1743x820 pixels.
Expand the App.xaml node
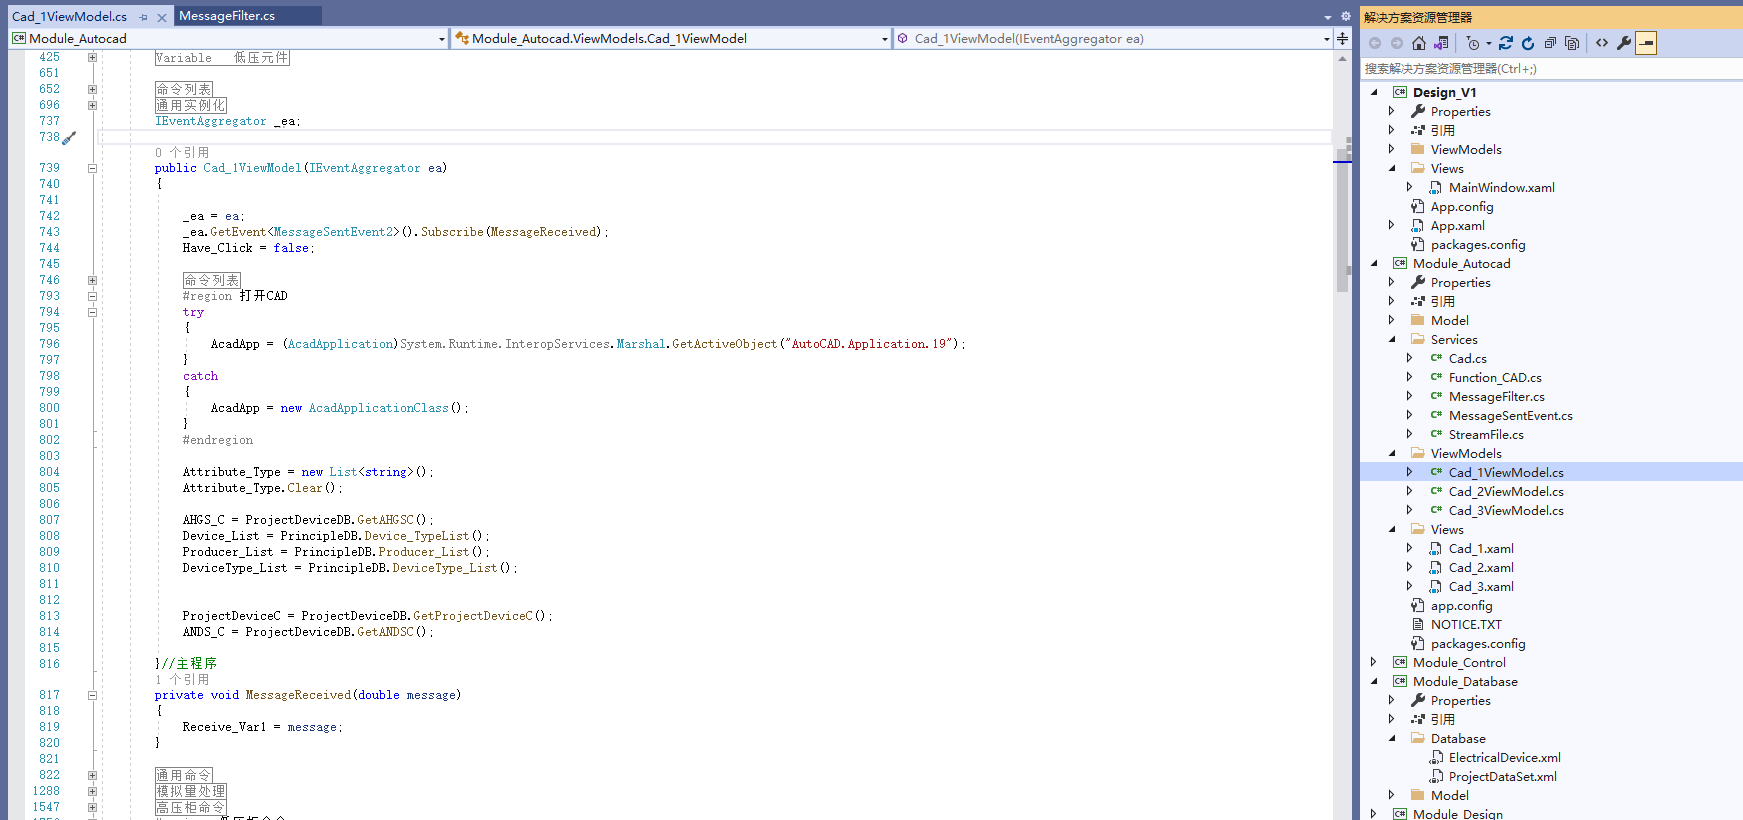[1392, 225]
